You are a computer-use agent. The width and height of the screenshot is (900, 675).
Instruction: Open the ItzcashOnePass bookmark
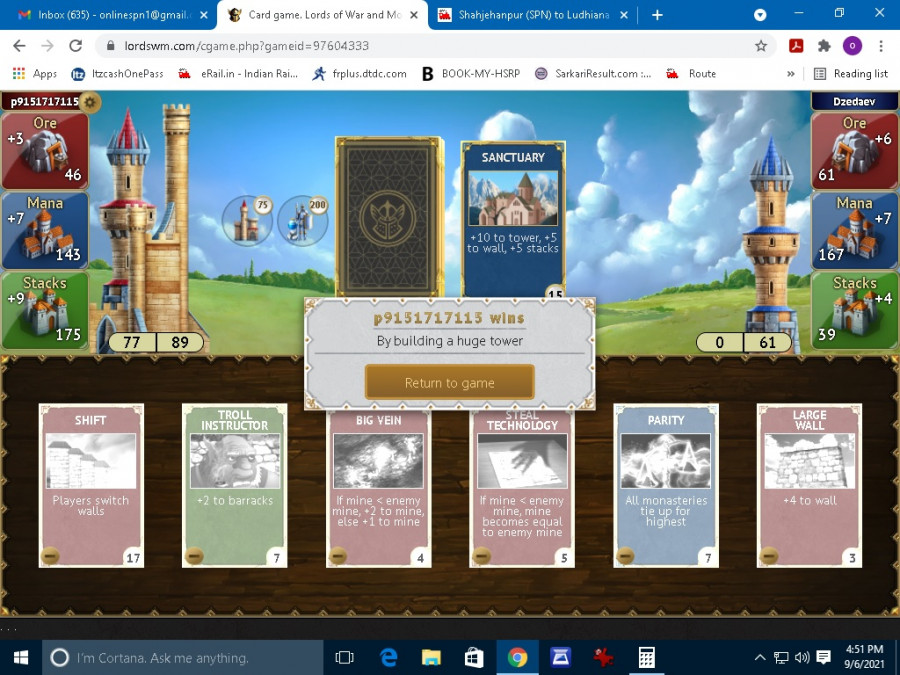coord(117,73)
